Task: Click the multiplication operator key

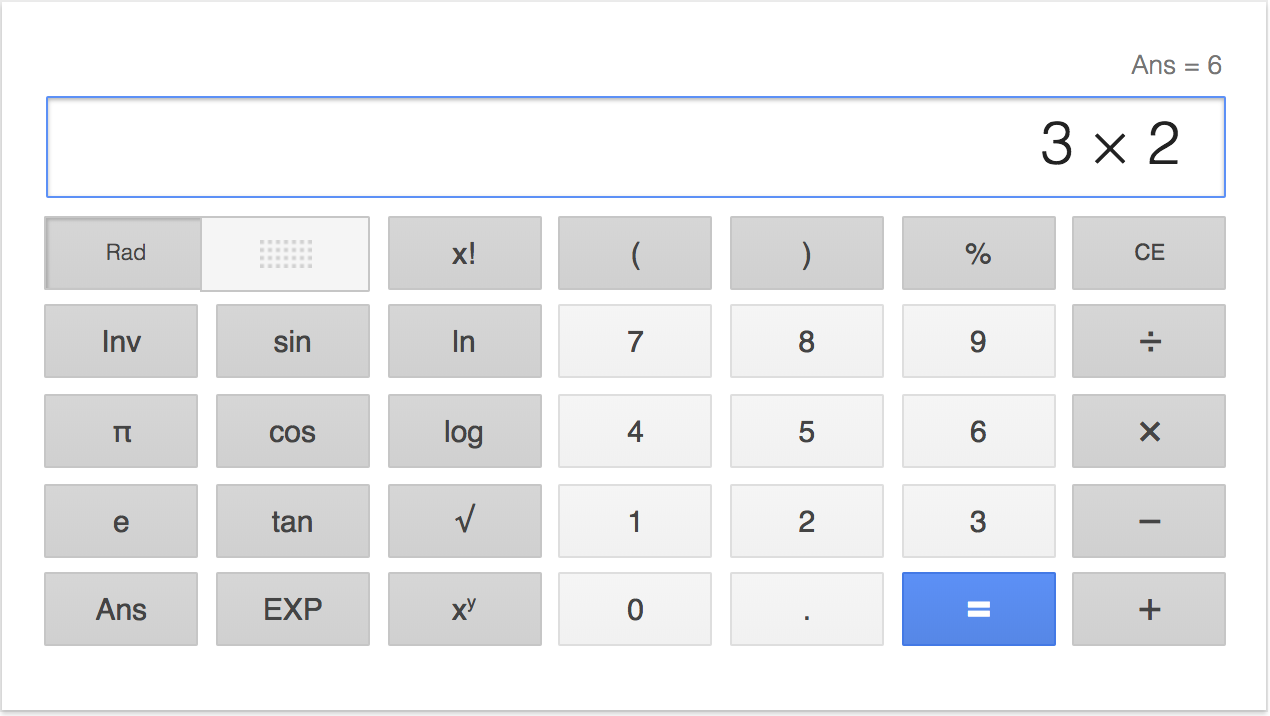Action: tap(1148, 431)
